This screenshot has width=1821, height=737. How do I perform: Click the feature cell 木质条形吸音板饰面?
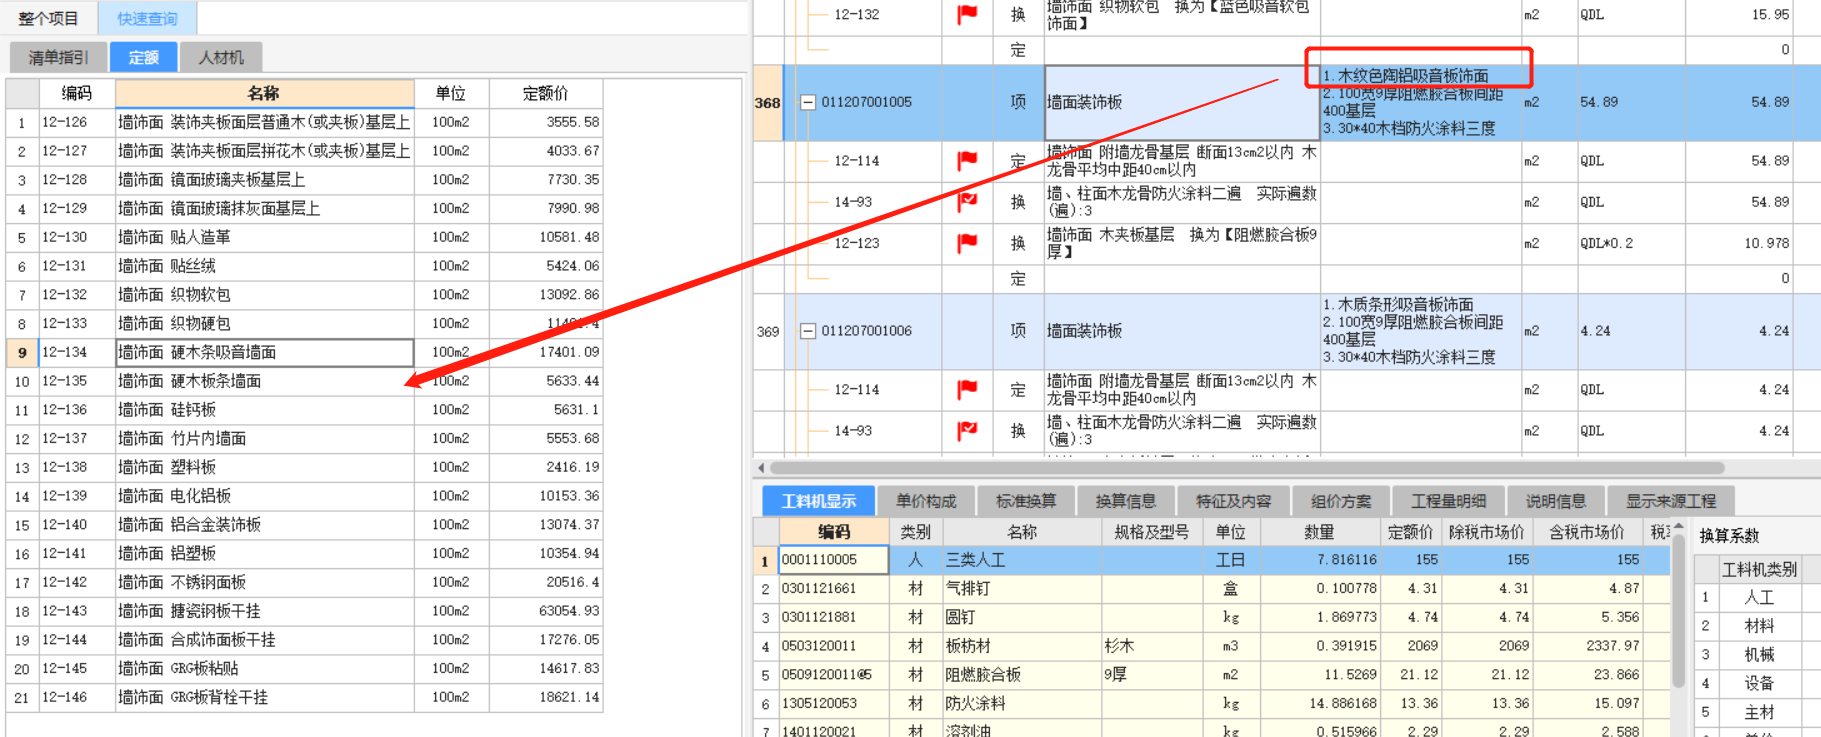pos(1419,331)
